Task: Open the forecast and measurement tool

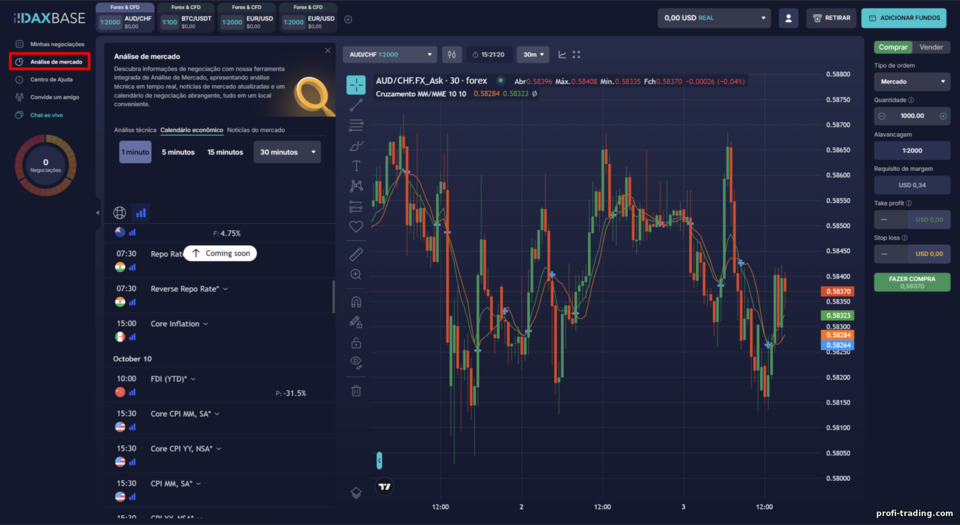Action: (x=356, y=206)
